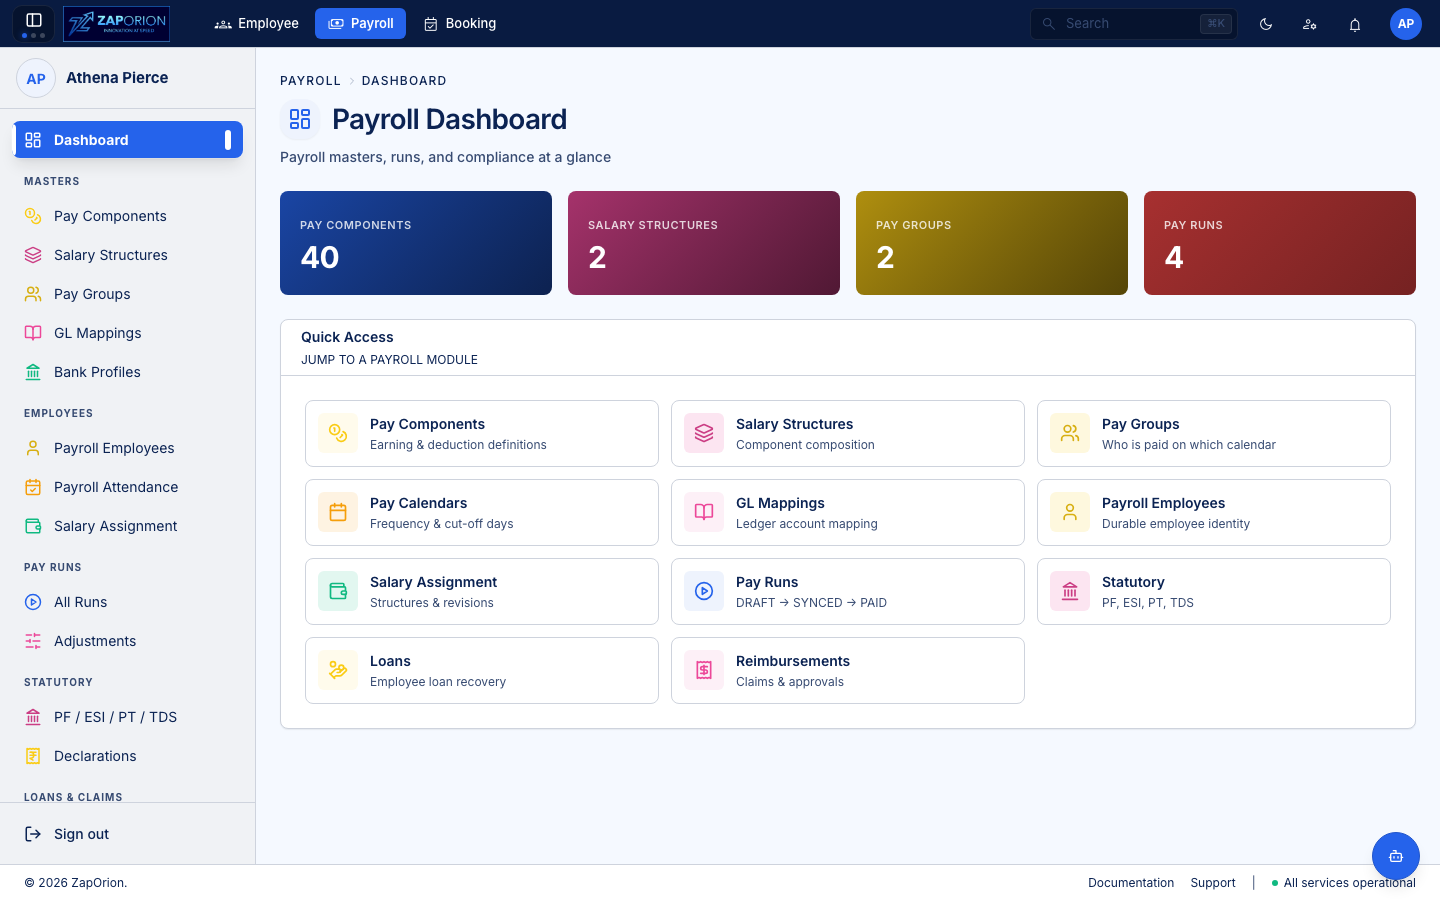Viewport: 1440px width, 900px height.
Task: Open the Employee top menu
Action: coord(257,23)
